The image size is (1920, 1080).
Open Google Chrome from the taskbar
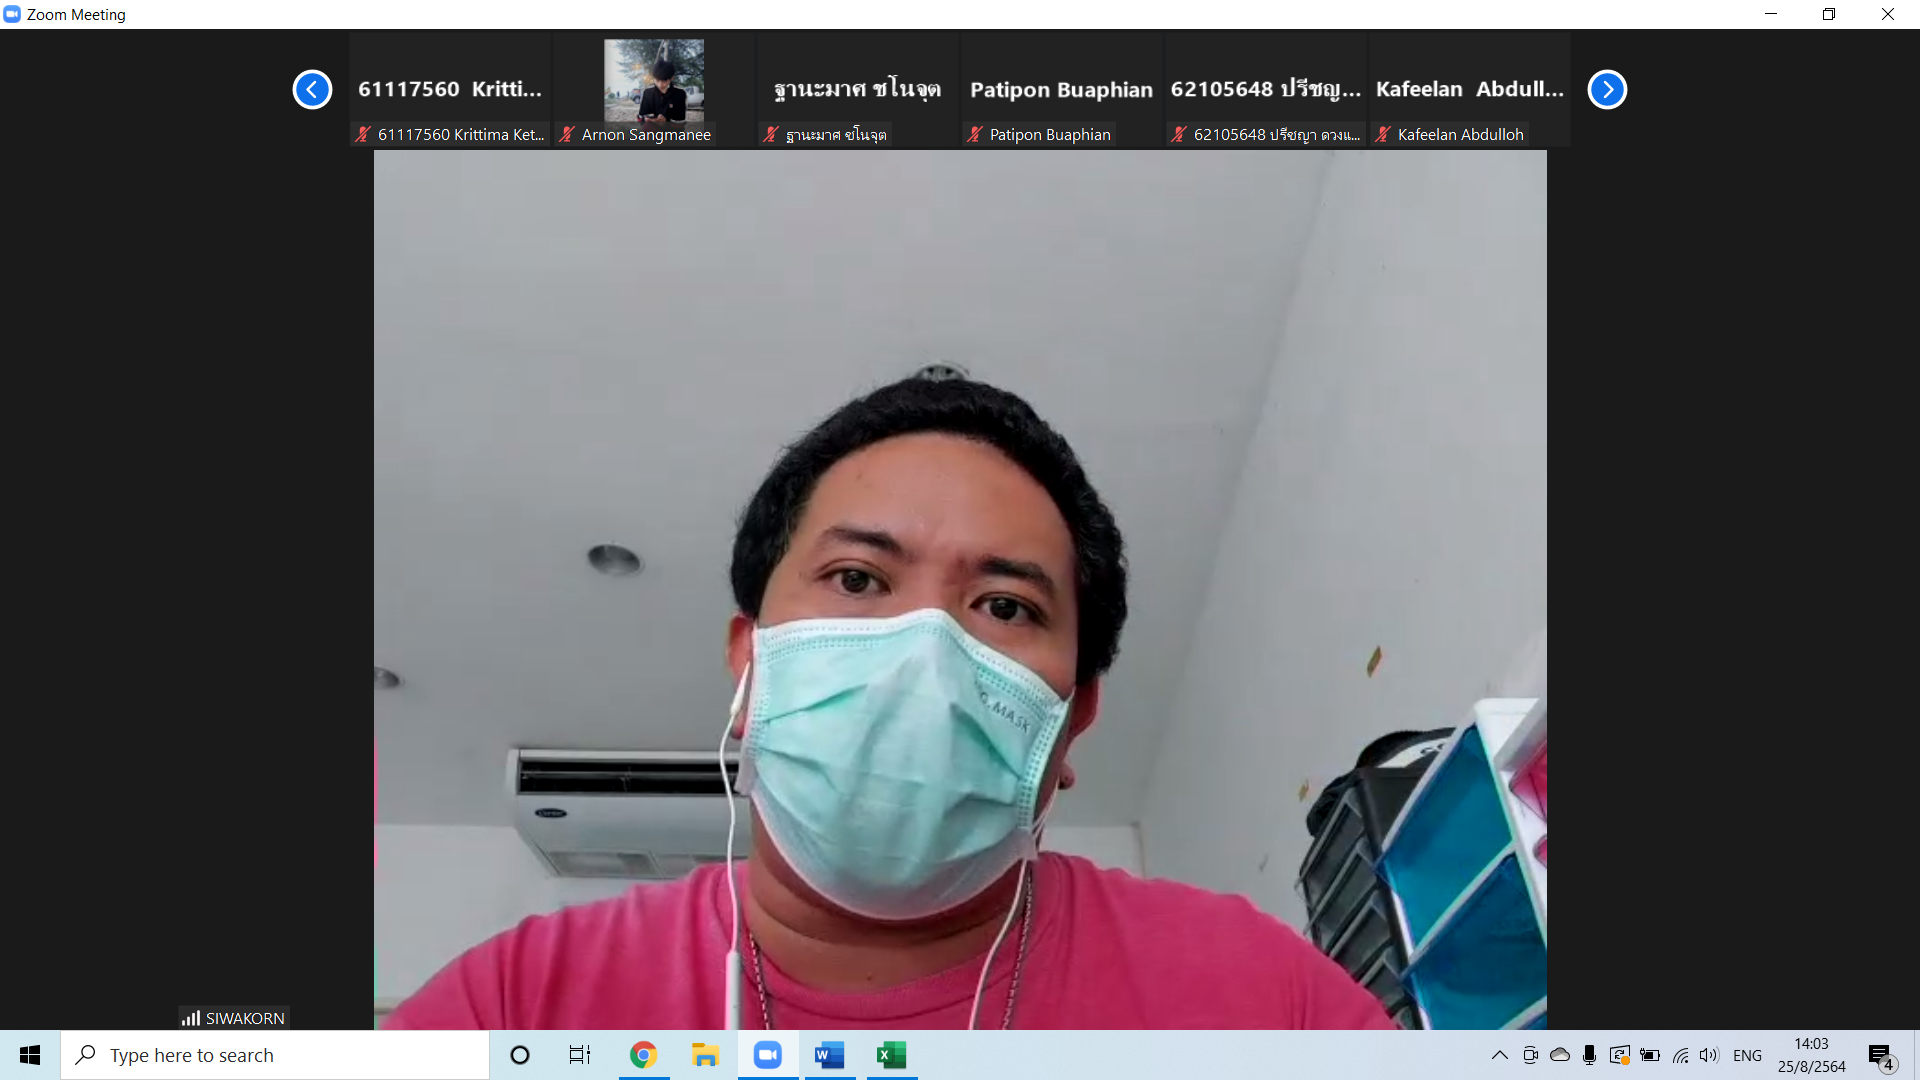click(643, 1055)
